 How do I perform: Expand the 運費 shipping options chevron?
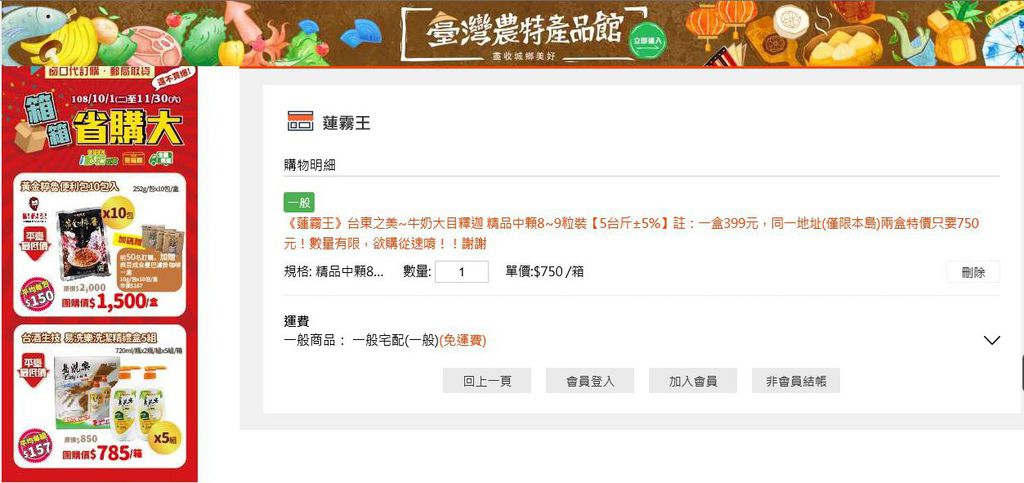click(991, 340)
